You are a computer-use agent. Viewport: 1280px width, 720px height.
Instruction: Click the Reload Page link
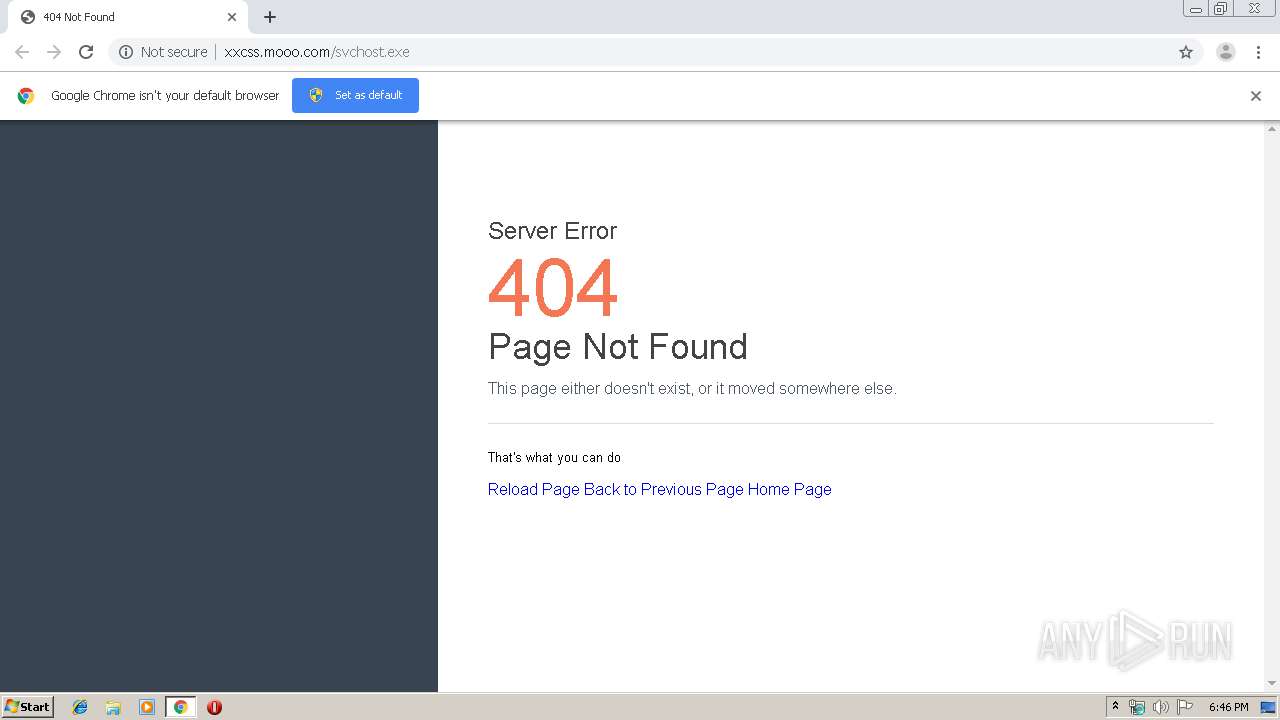(x=534, y=489)
